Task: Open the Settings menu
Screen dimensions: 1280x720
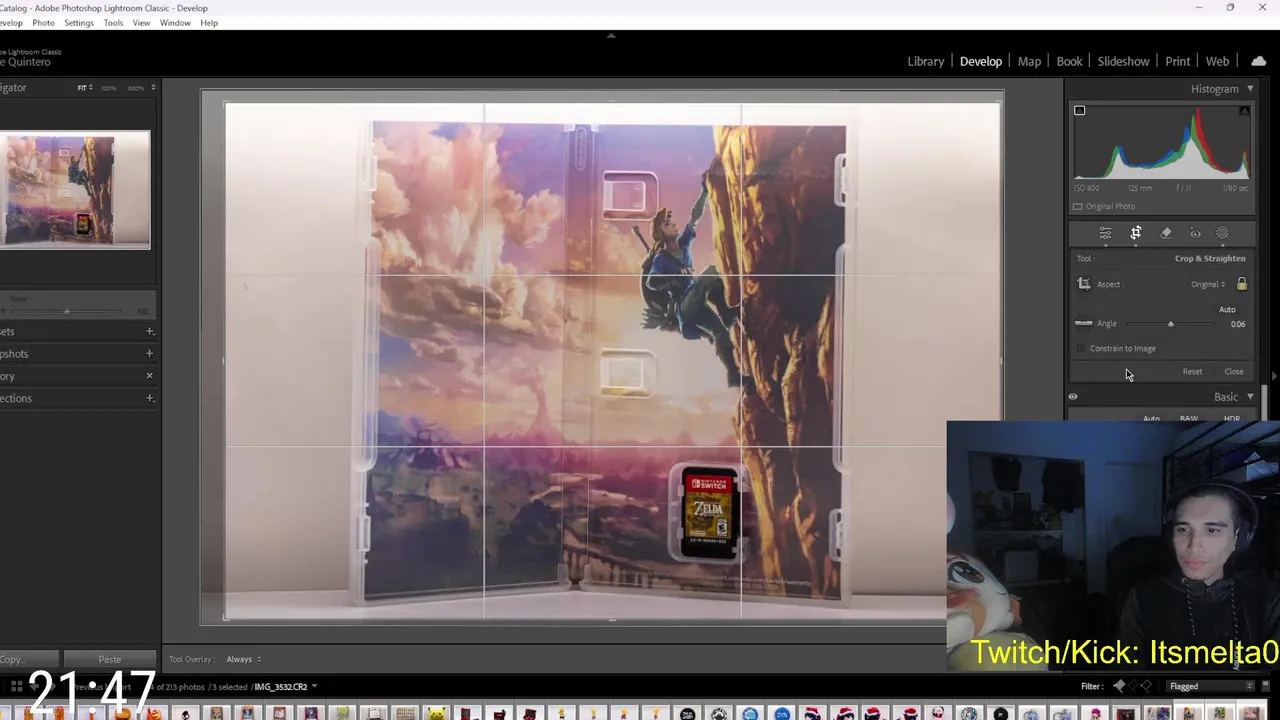Action: [78, 22]
